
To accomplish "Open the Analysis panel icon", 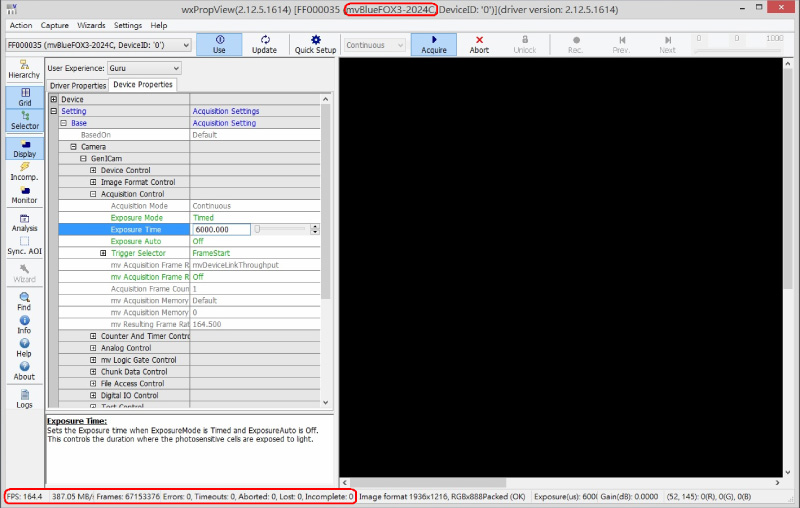I will pyautogui.click(x=24, y=221).
